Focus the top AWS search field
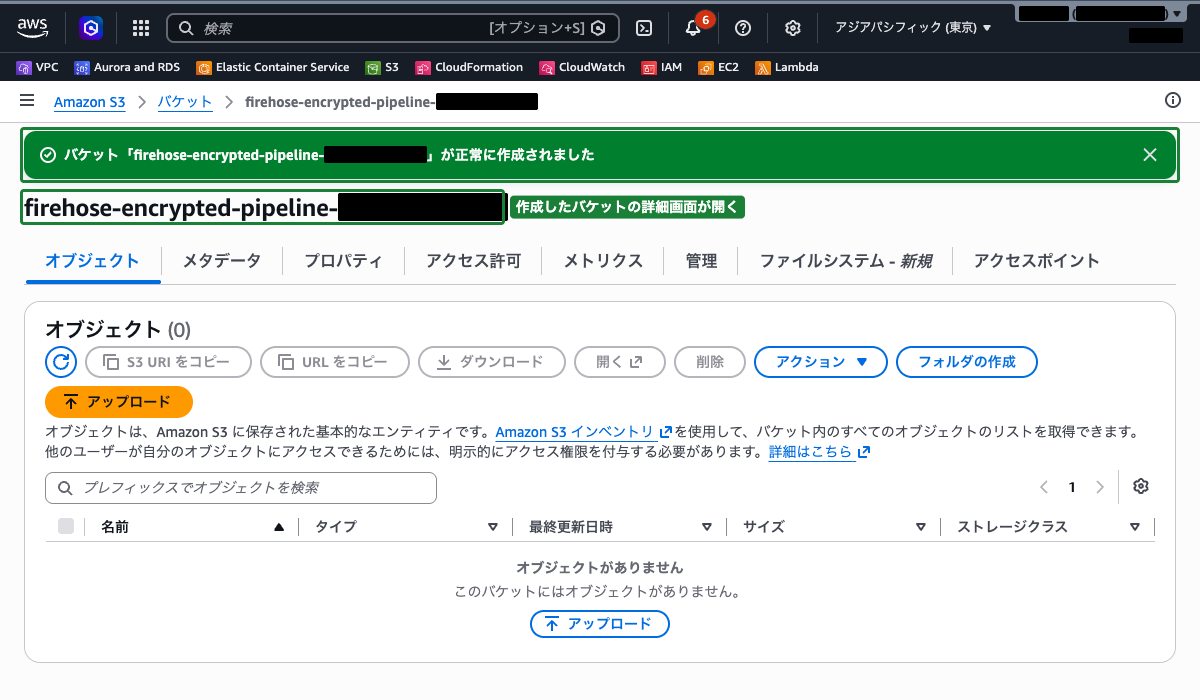Screen dimensions: 1200x700 393,28
